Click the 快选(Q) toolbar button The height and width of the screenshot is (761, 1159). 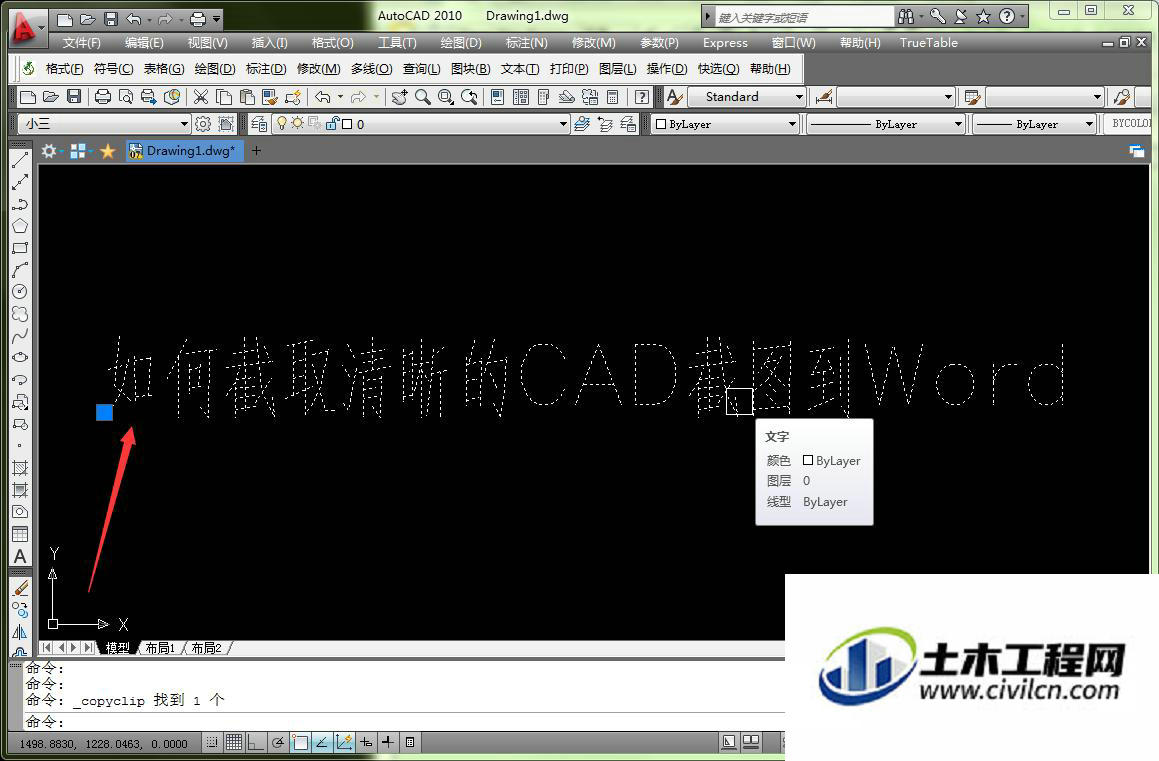[x=718, y=69]
